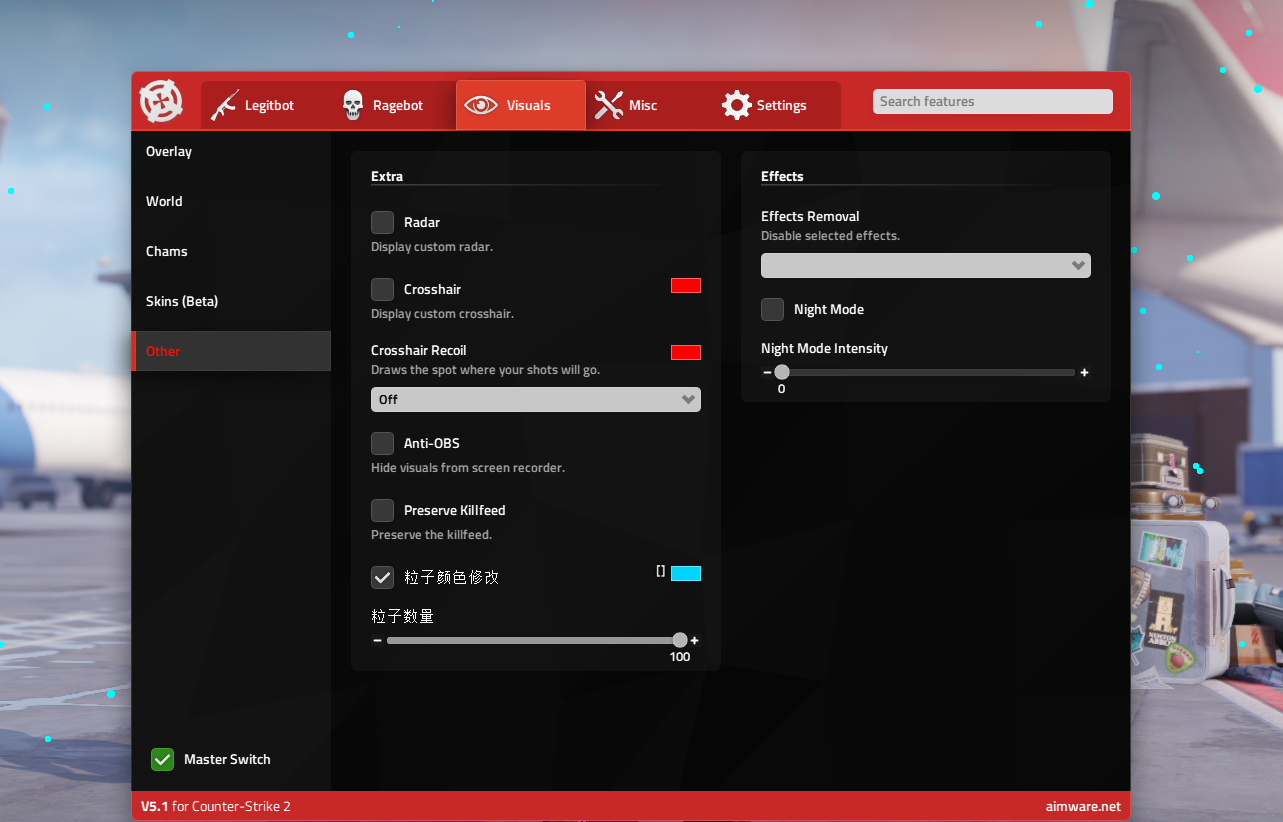Click the rifle icon on the Legitbot tab
This screenshot has height=822, width=1283.
(225, 105)
